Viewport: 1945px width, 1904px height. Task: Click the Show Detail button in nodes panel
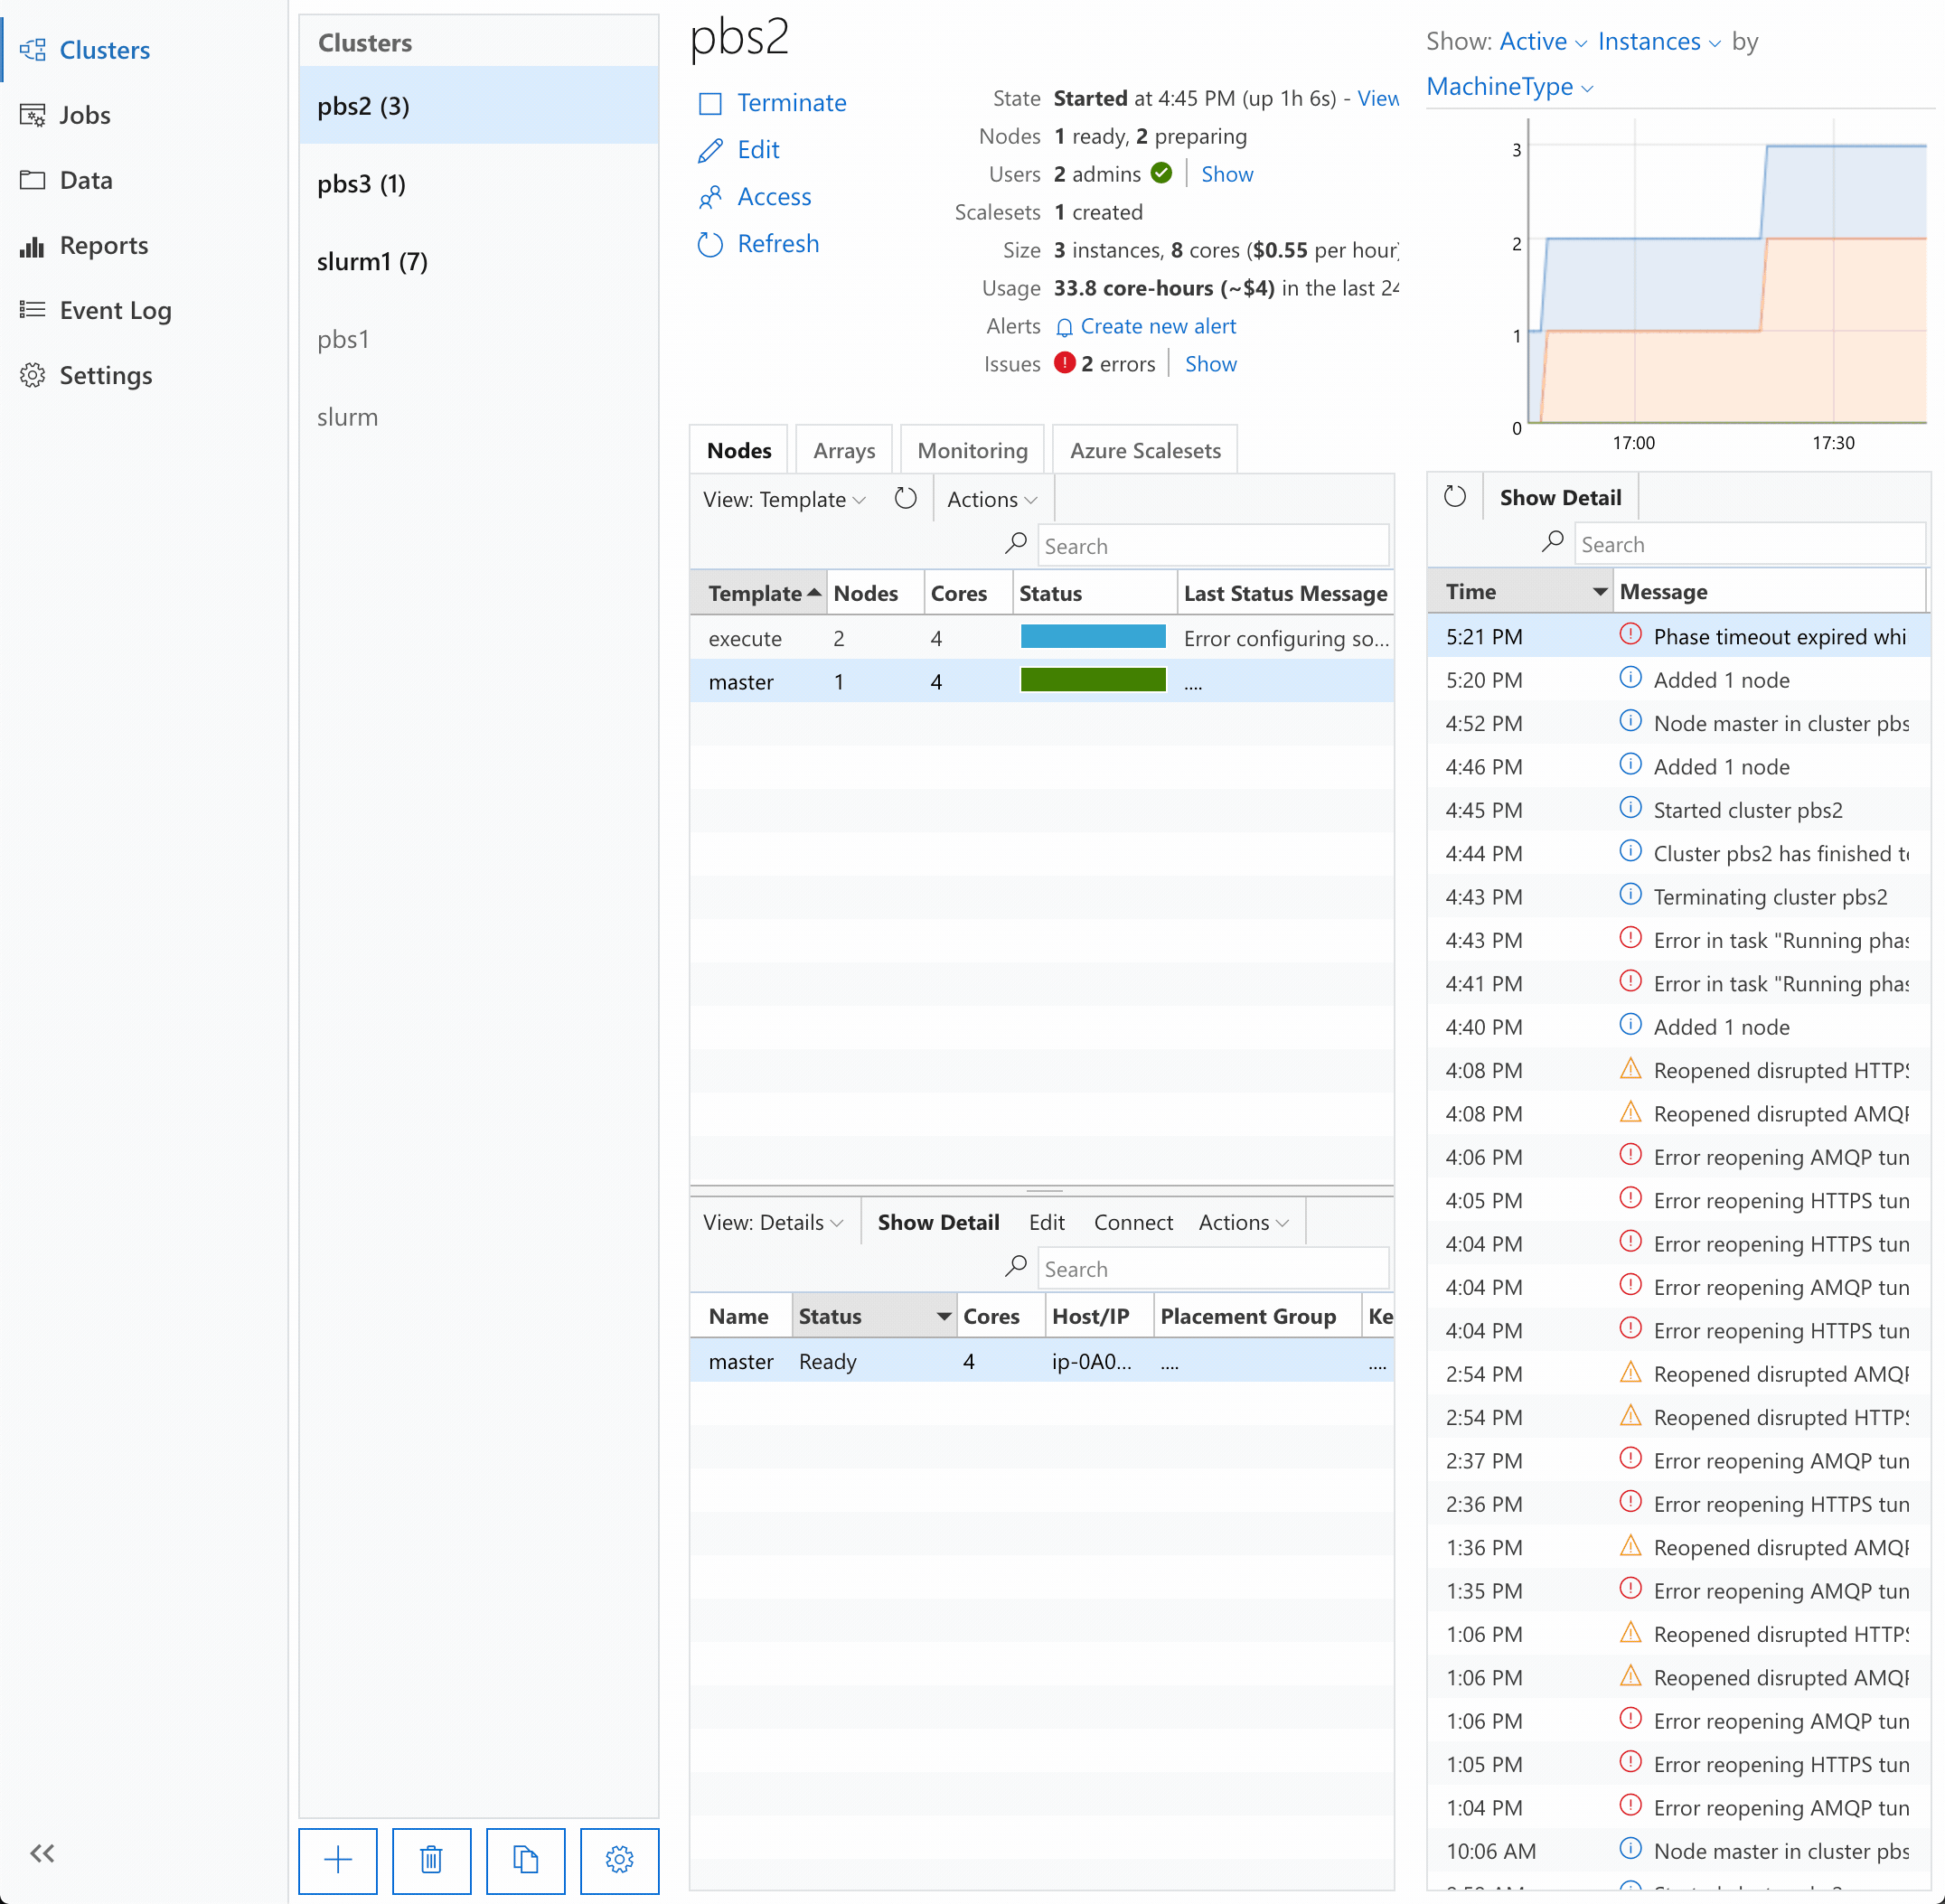[940, 1223]
